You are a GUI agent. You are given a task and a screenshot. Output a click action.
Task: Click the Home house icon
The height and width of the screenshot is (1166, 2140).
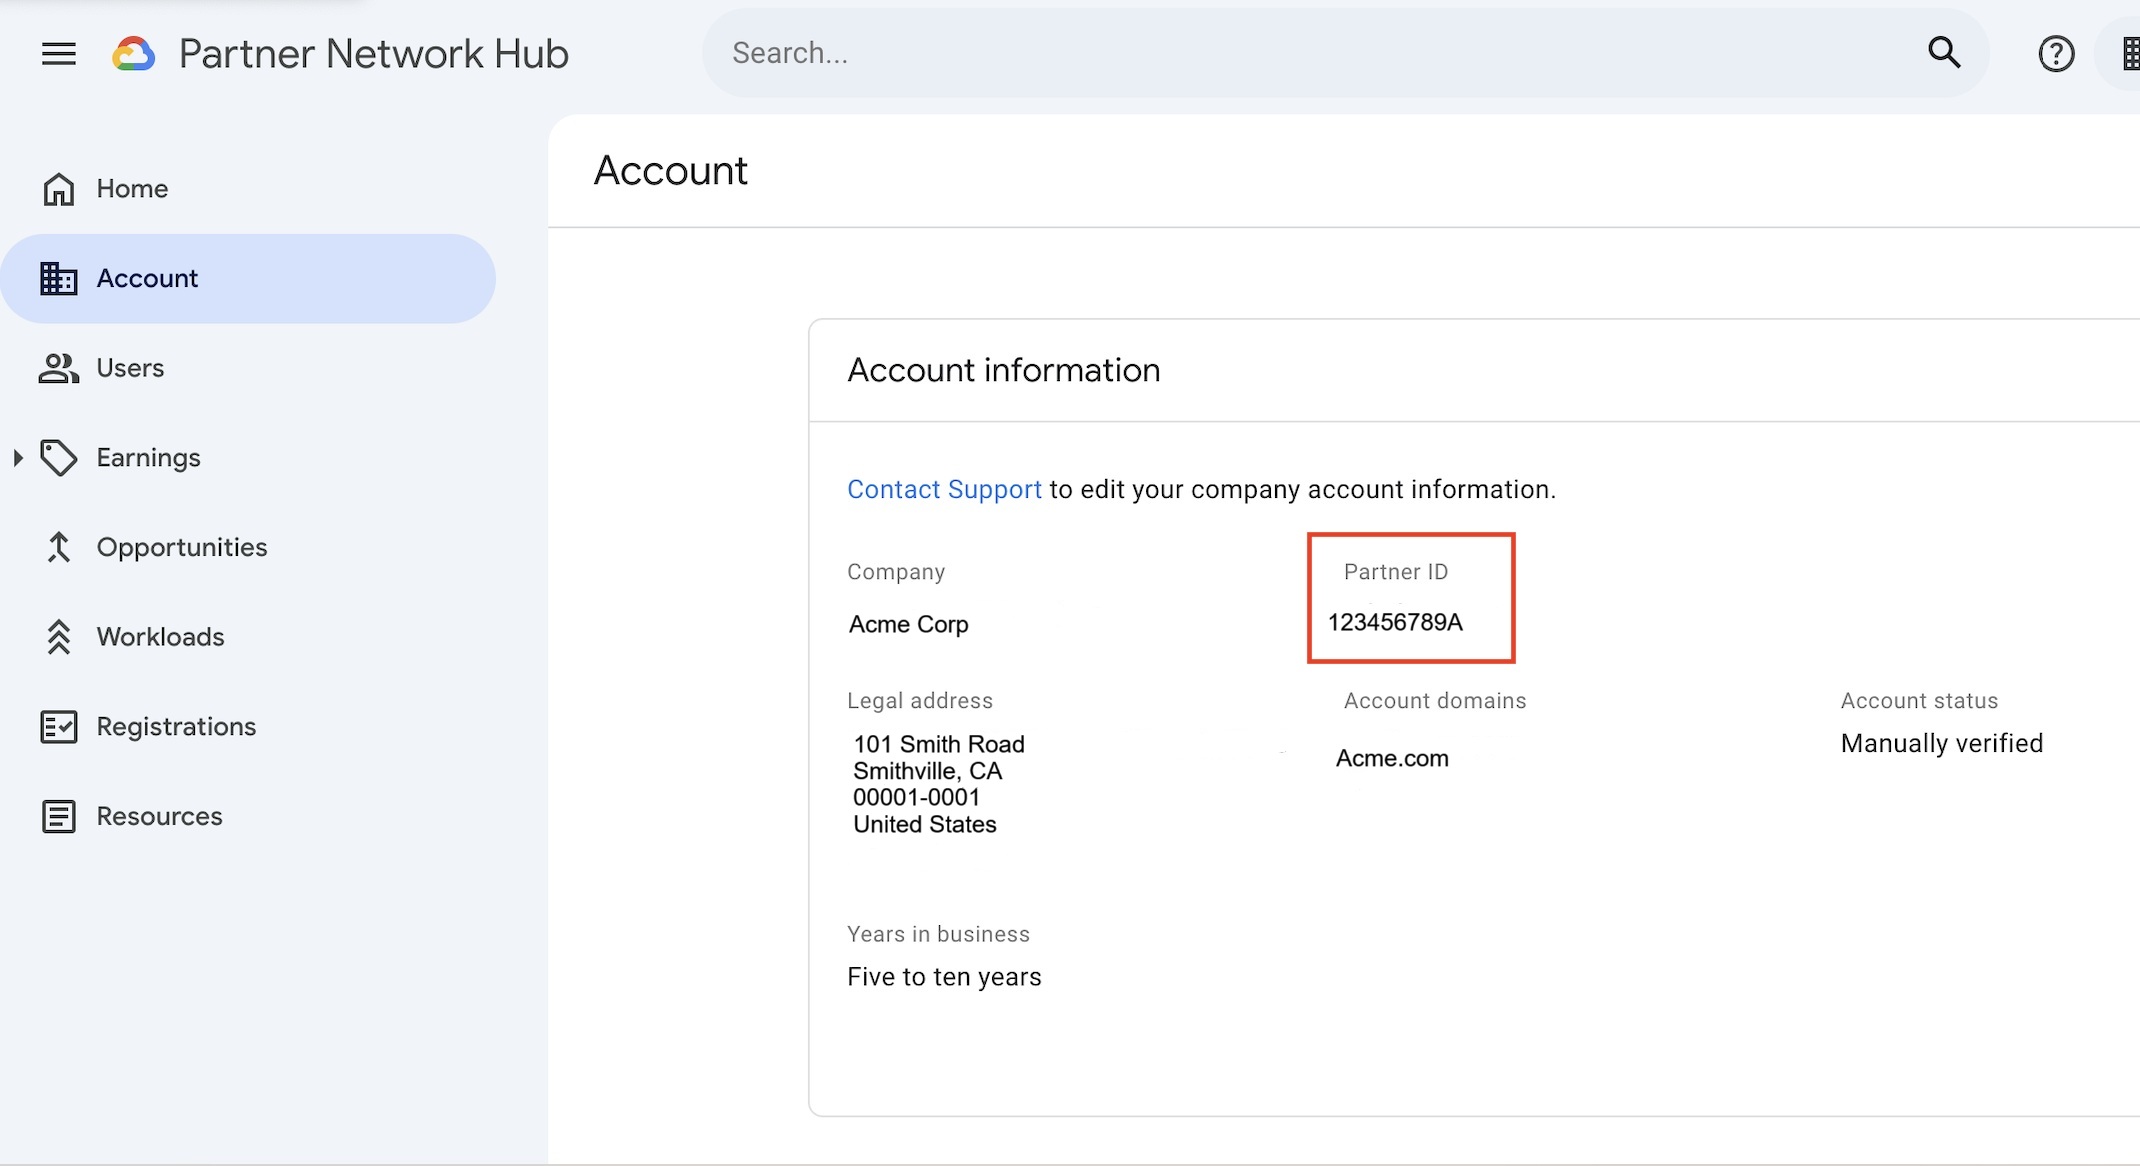pos(59,189)
